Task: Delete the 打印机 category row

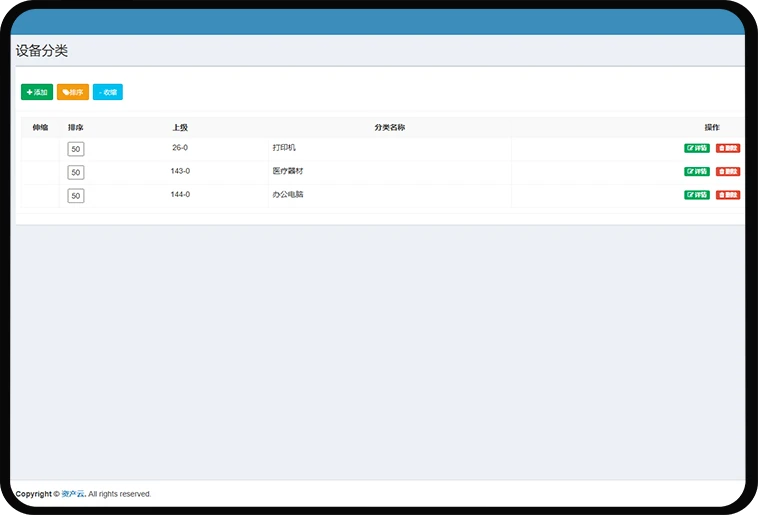Action: pos(728,148)
